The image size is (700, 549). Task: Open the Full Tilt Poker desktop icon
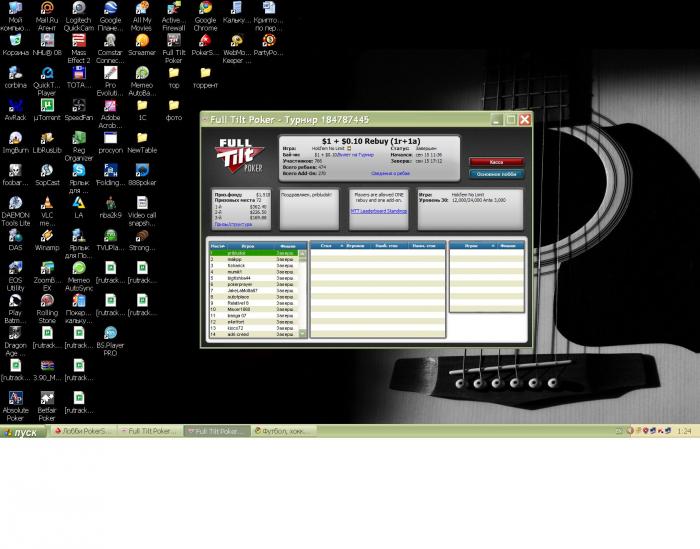click(173, 49)
